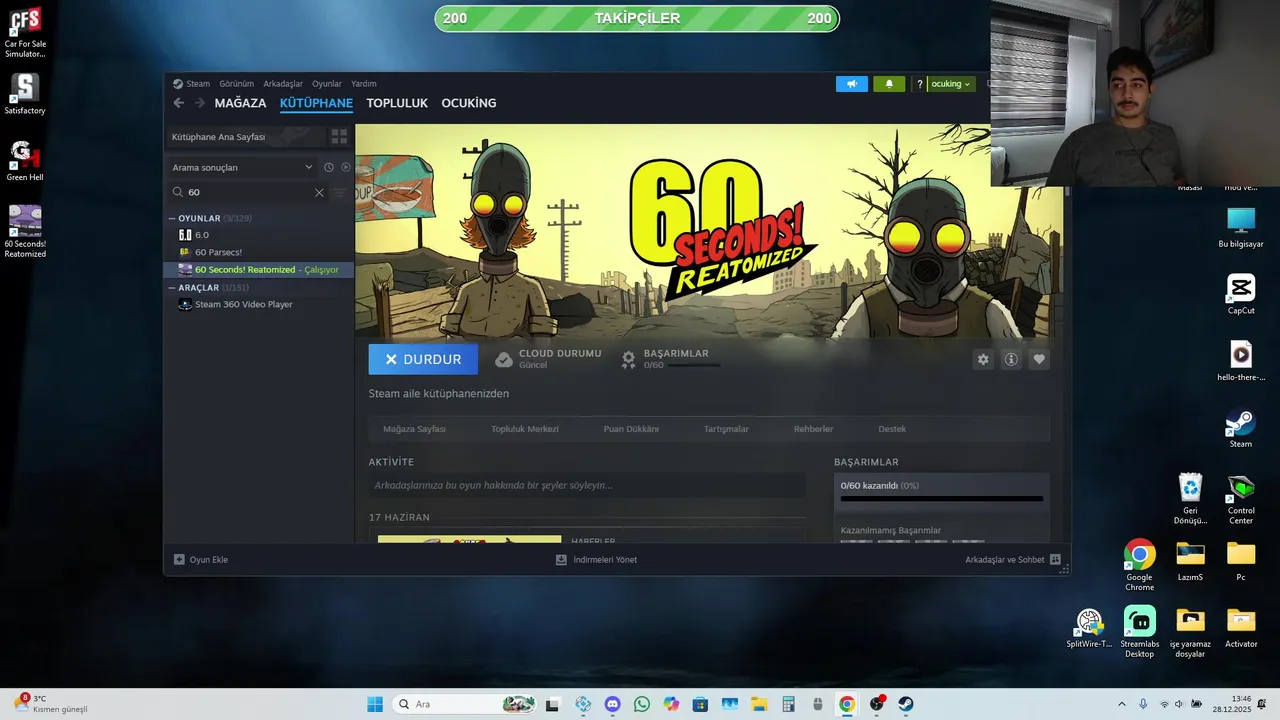Open the notifications bell

[889, 84]
